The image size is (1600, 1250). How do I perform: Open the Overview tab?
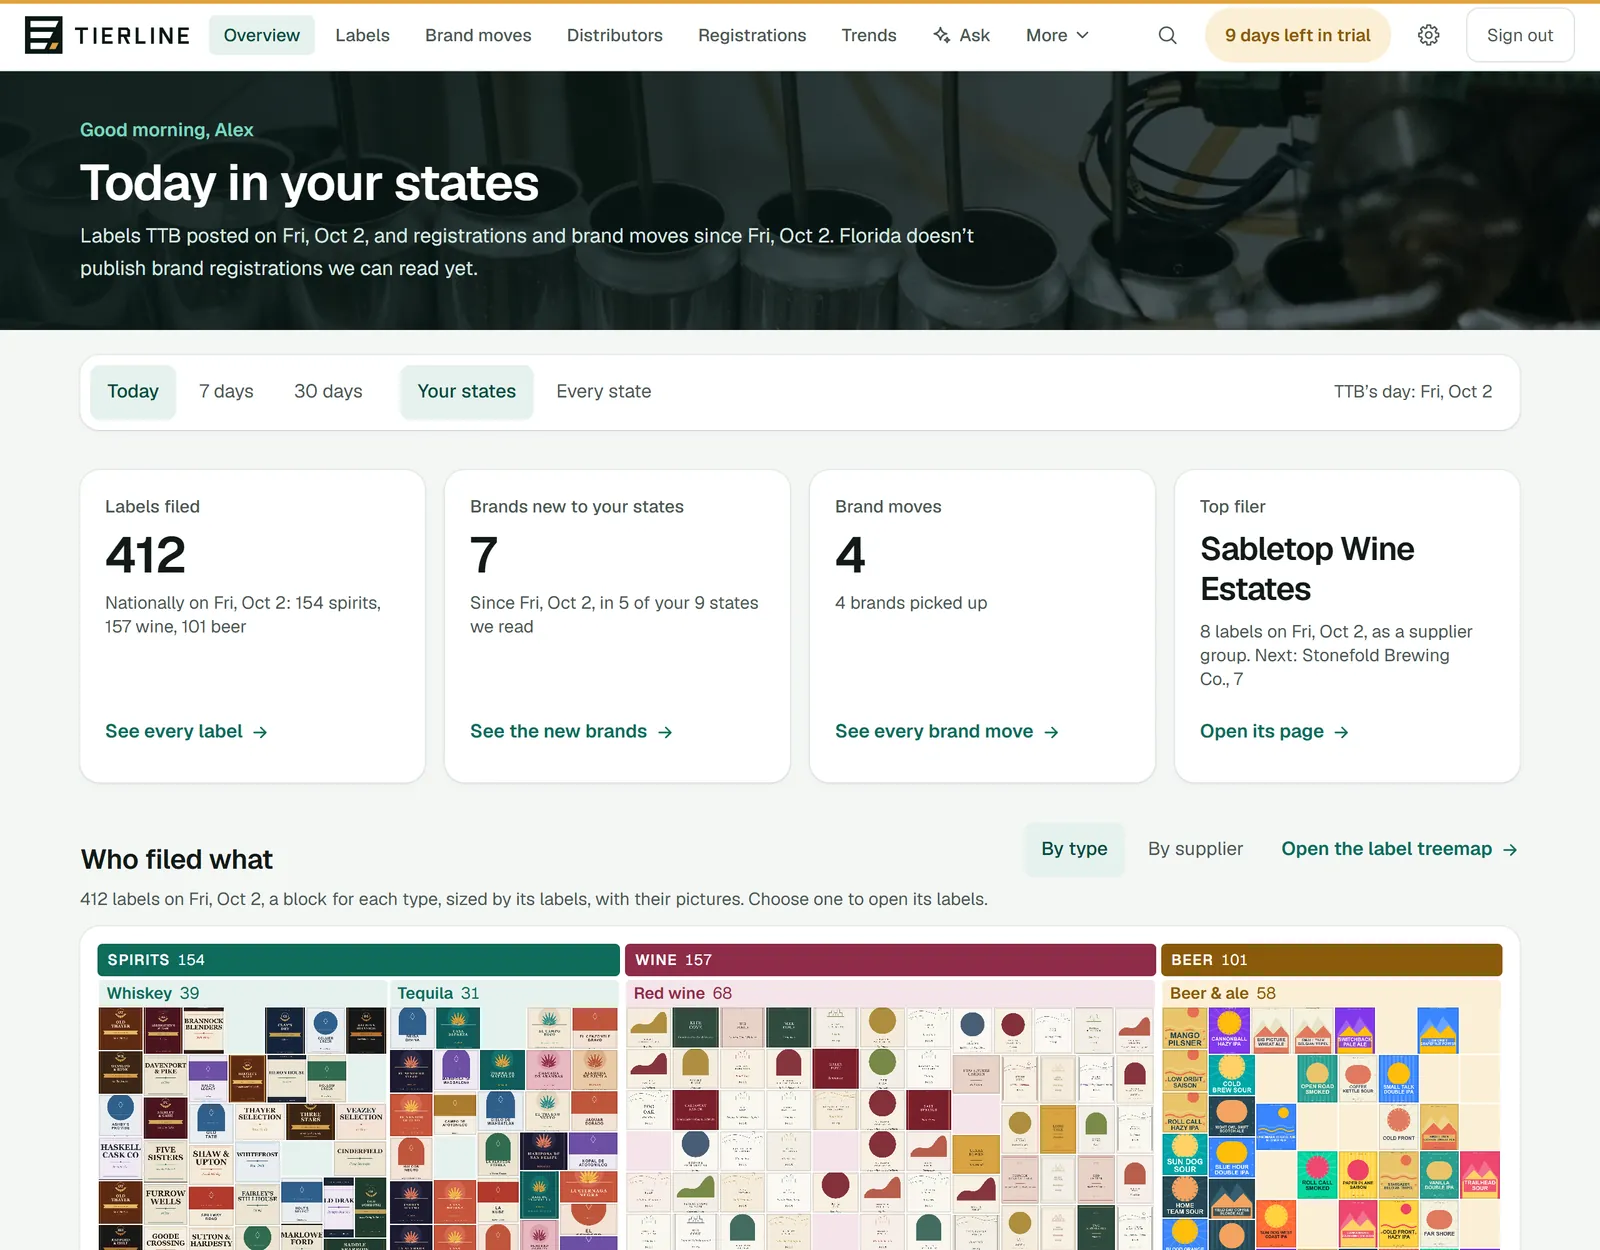click(x=262, y=35)
